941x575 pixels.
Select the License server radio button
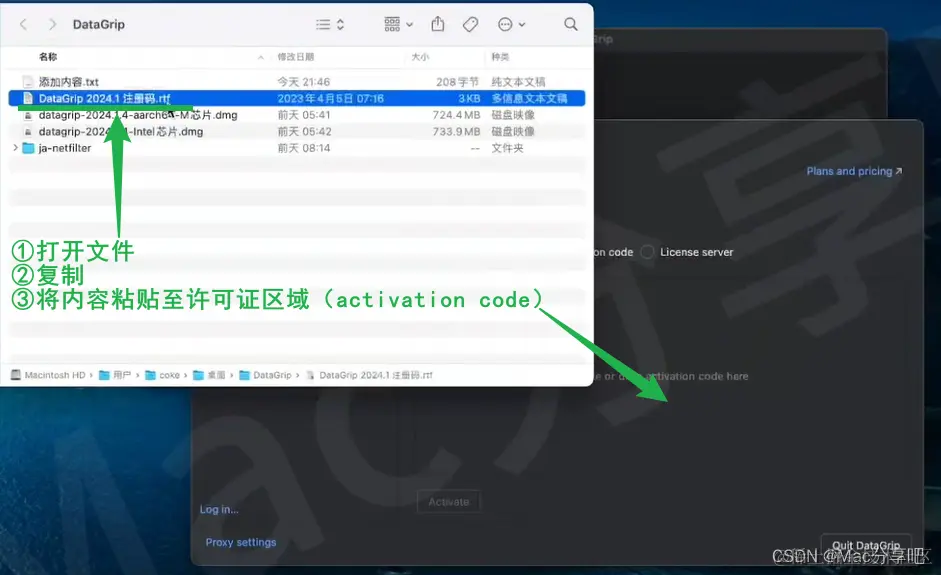click(x=647, y=252)
